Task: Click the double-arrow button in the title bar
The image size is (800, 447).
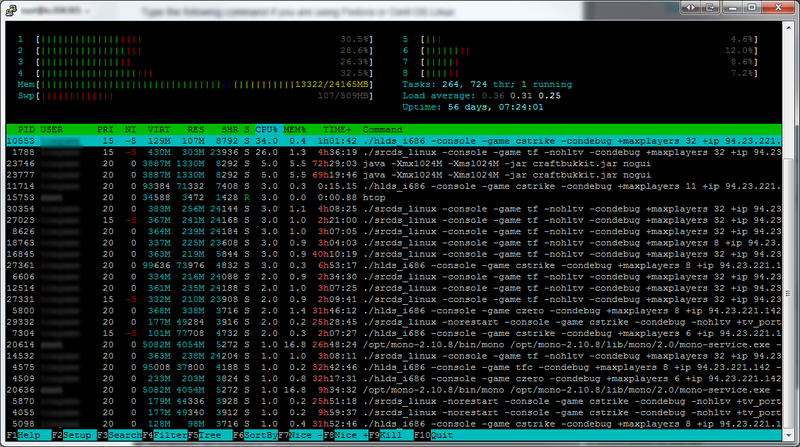Action: [x=690, y=7]
